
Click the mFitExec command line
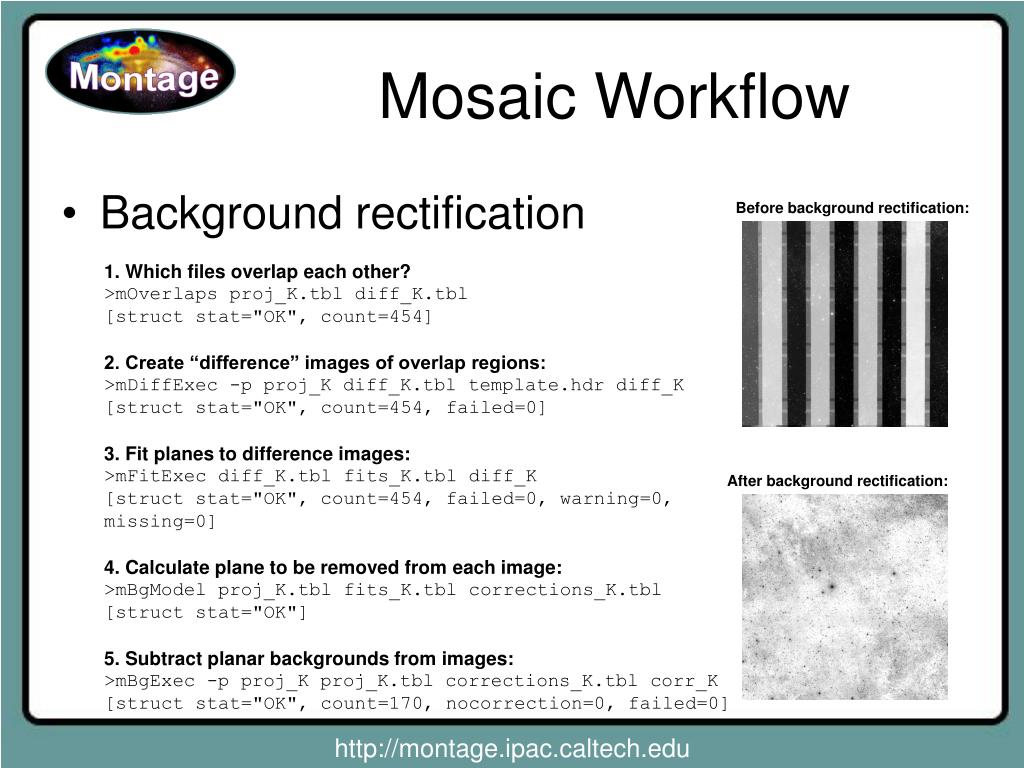(320, 476)
